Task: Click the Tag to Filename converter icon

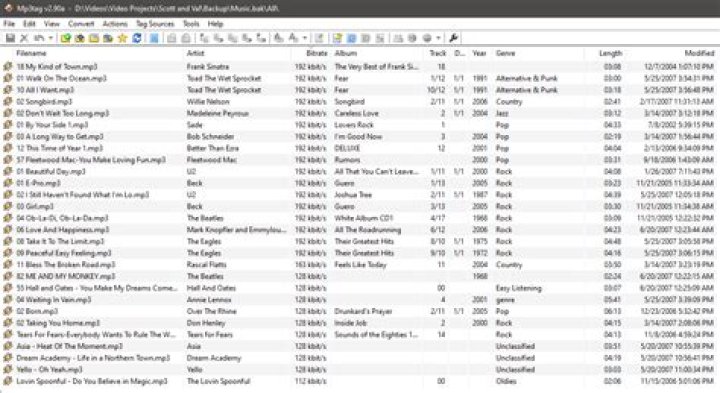Action: [x=204, y=38]
